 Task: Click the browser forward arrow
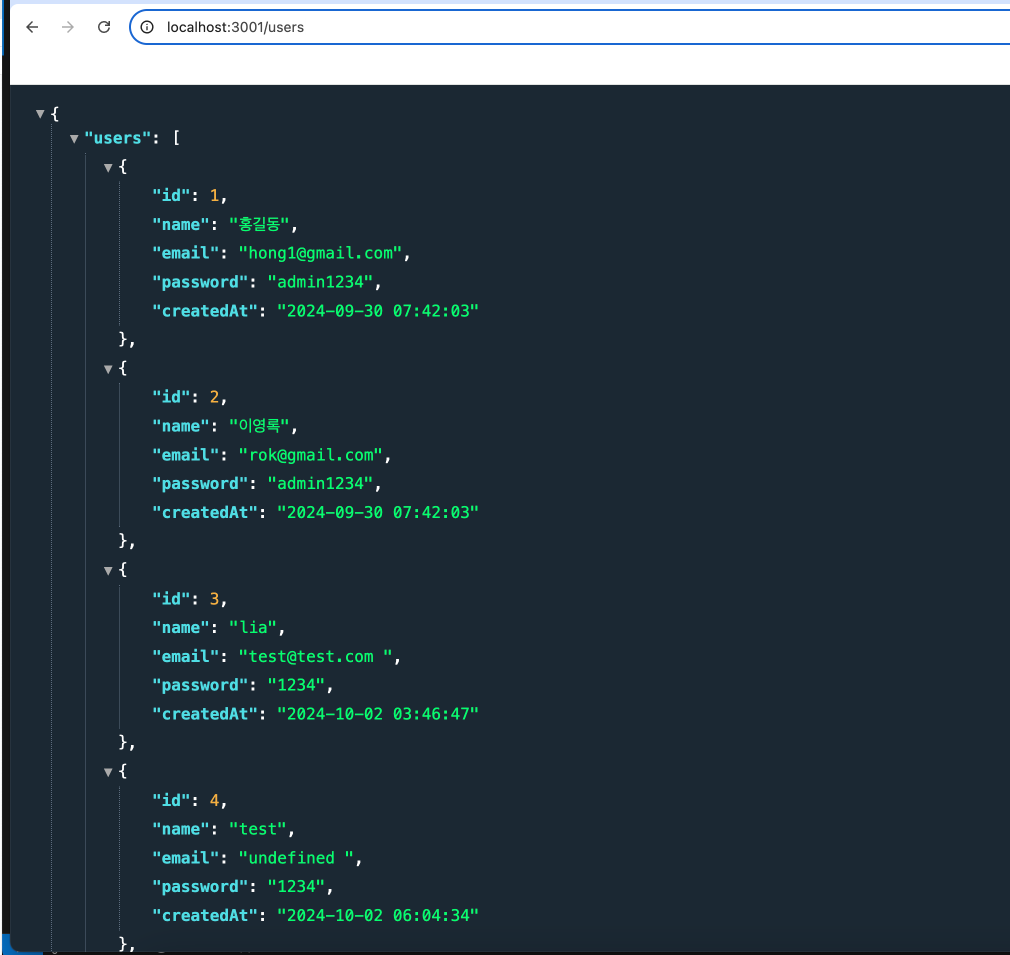68,27
